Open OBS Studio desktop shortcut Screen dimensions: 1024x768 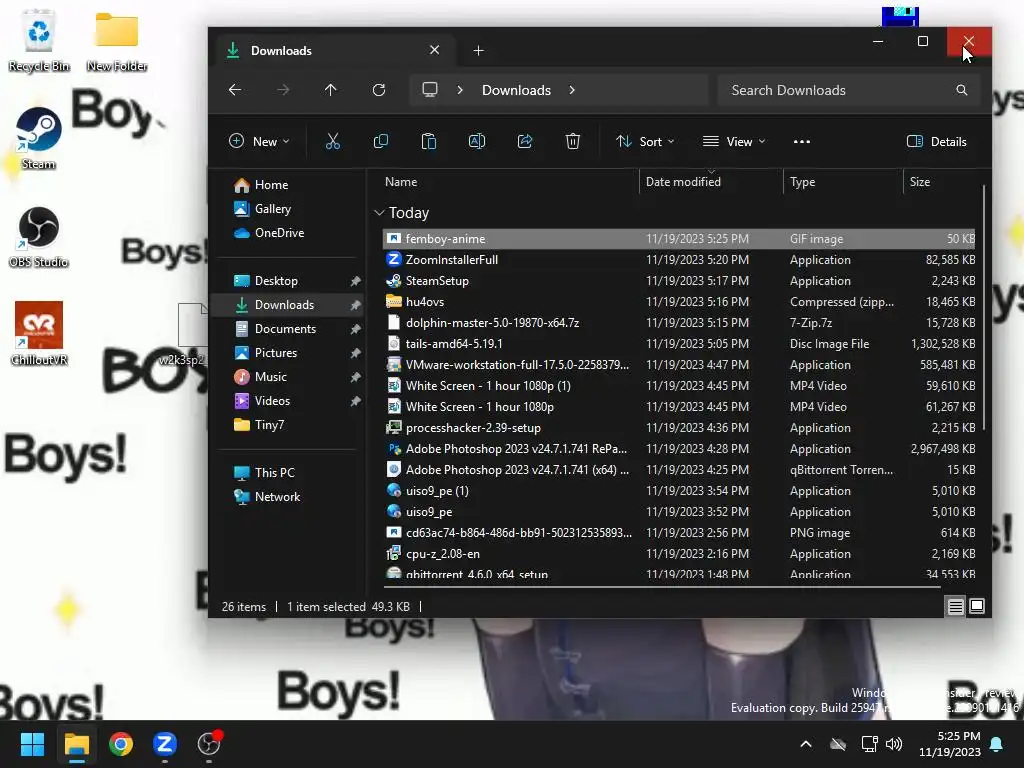click(x=39, y=237)
